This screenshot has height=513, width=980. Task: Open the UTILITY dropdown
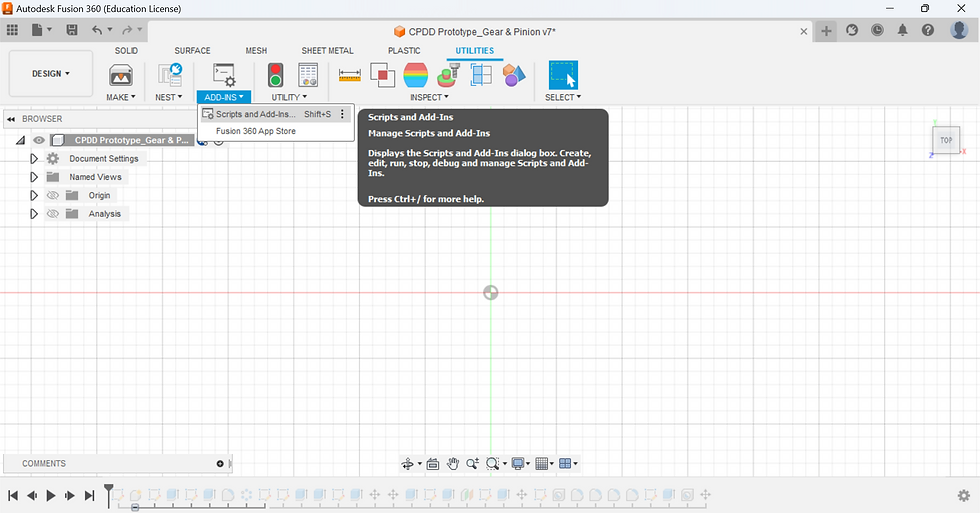pos(289,97)
